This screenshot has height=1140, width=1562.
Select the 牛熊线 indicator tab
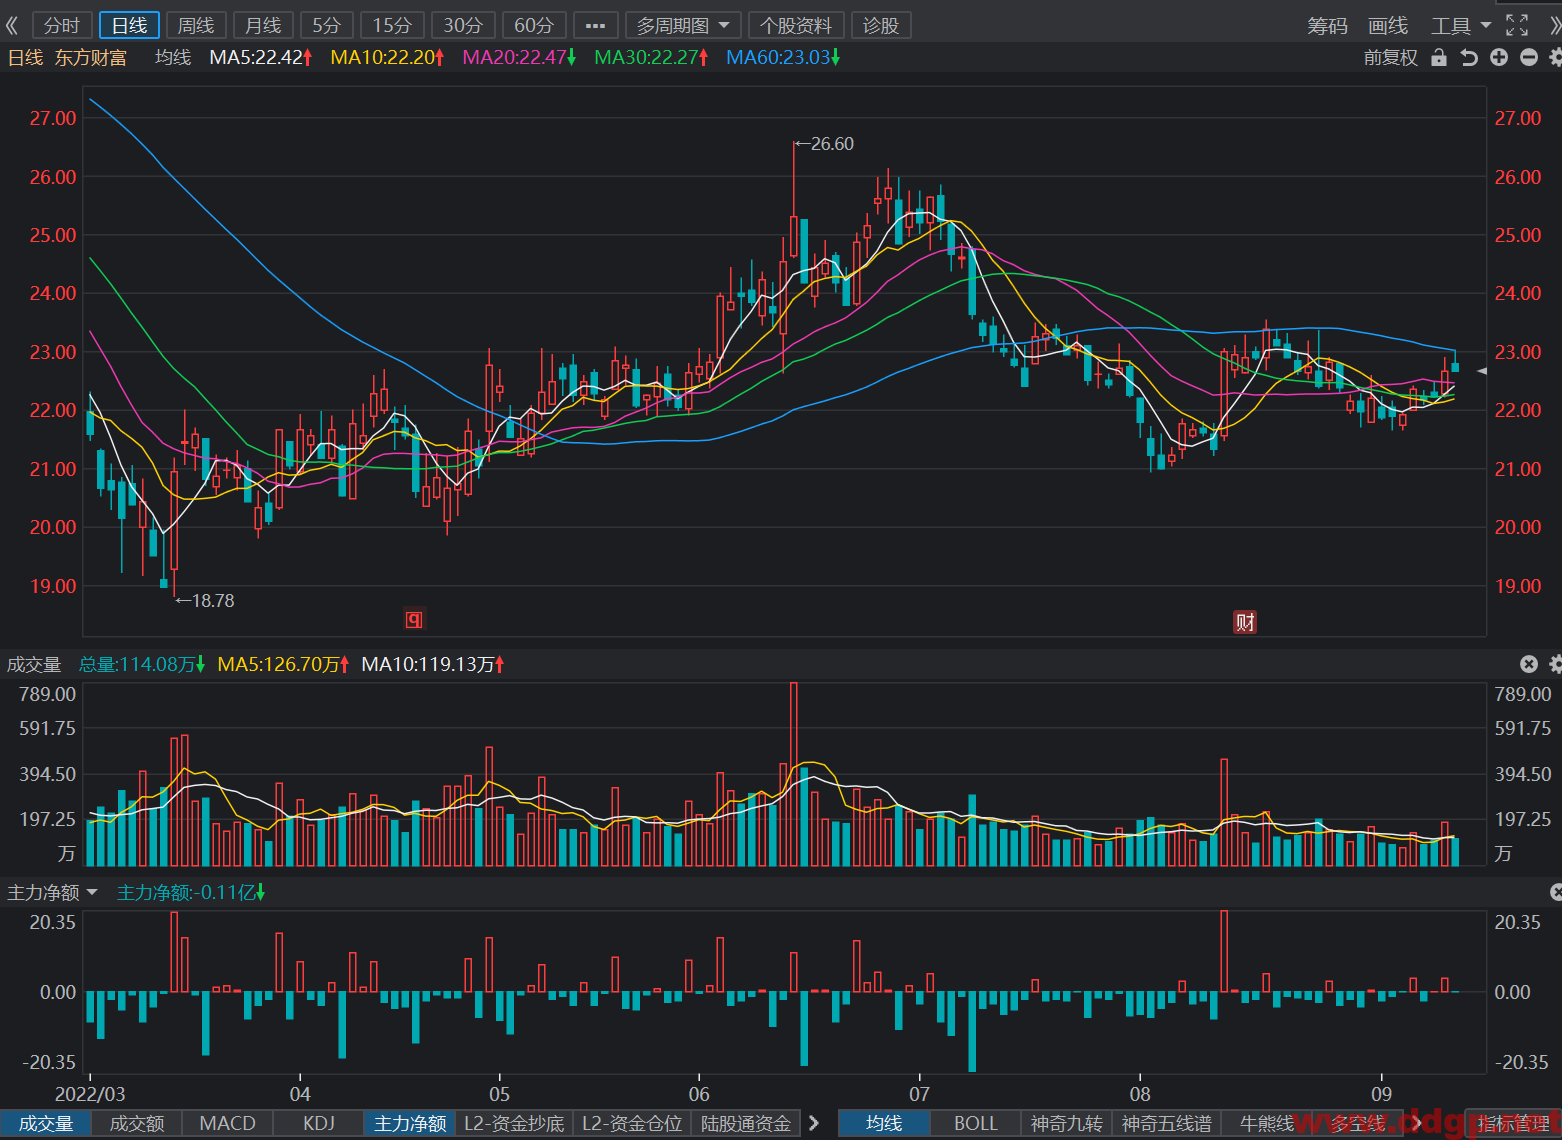coord(1267,1124)
